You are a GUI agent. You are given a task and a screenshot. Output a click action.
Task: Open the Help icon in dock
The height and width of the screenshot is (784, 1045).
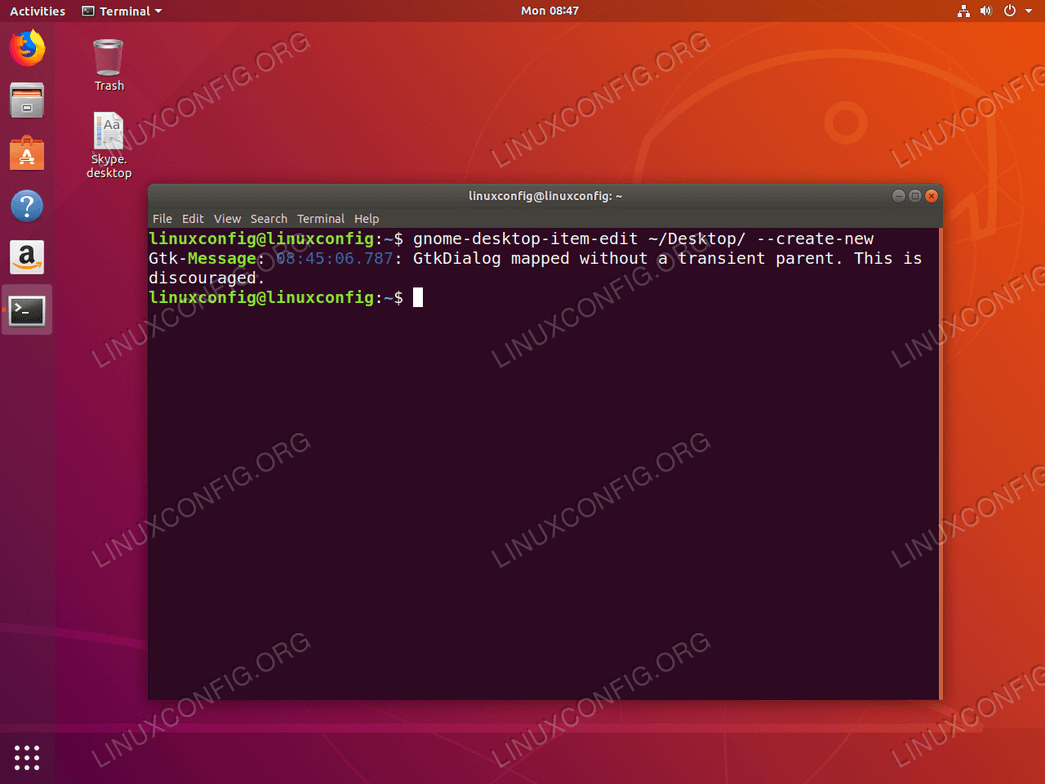(x=27, y=206)
